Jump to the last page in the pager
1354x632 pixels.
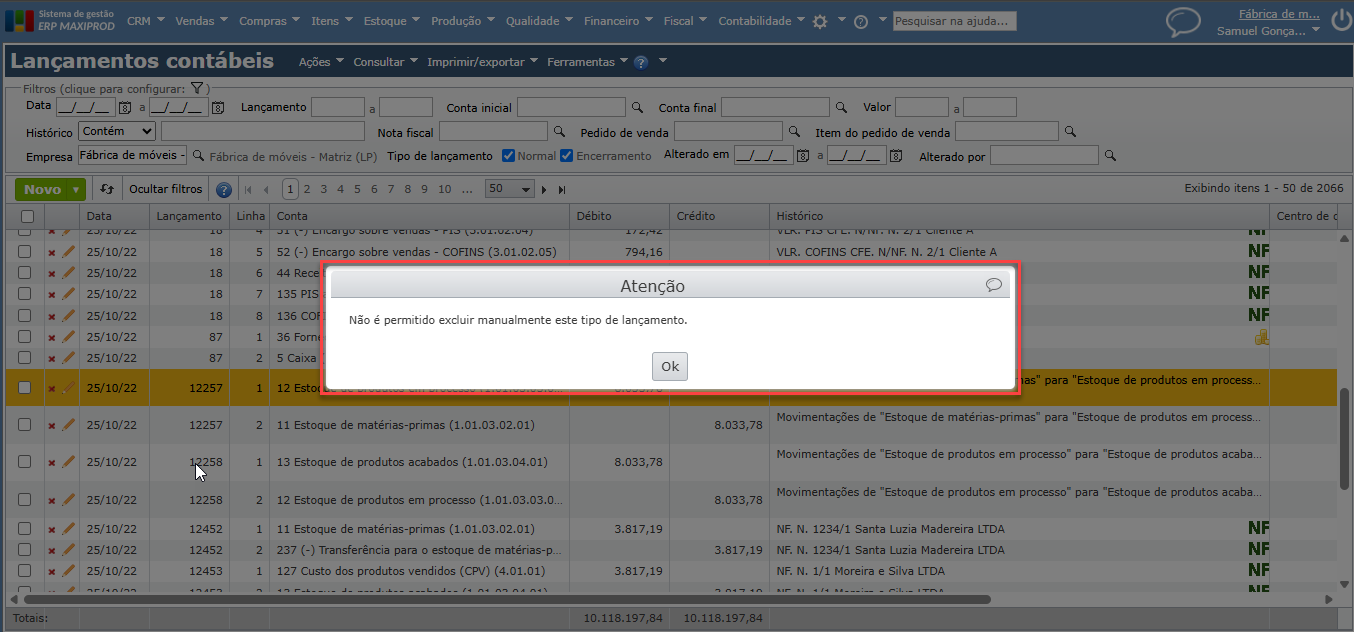click(562, 189)
